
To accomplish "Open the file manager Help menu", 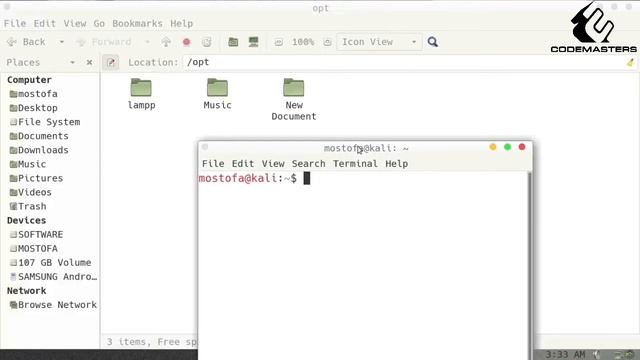I will click(x=181, y=23).
